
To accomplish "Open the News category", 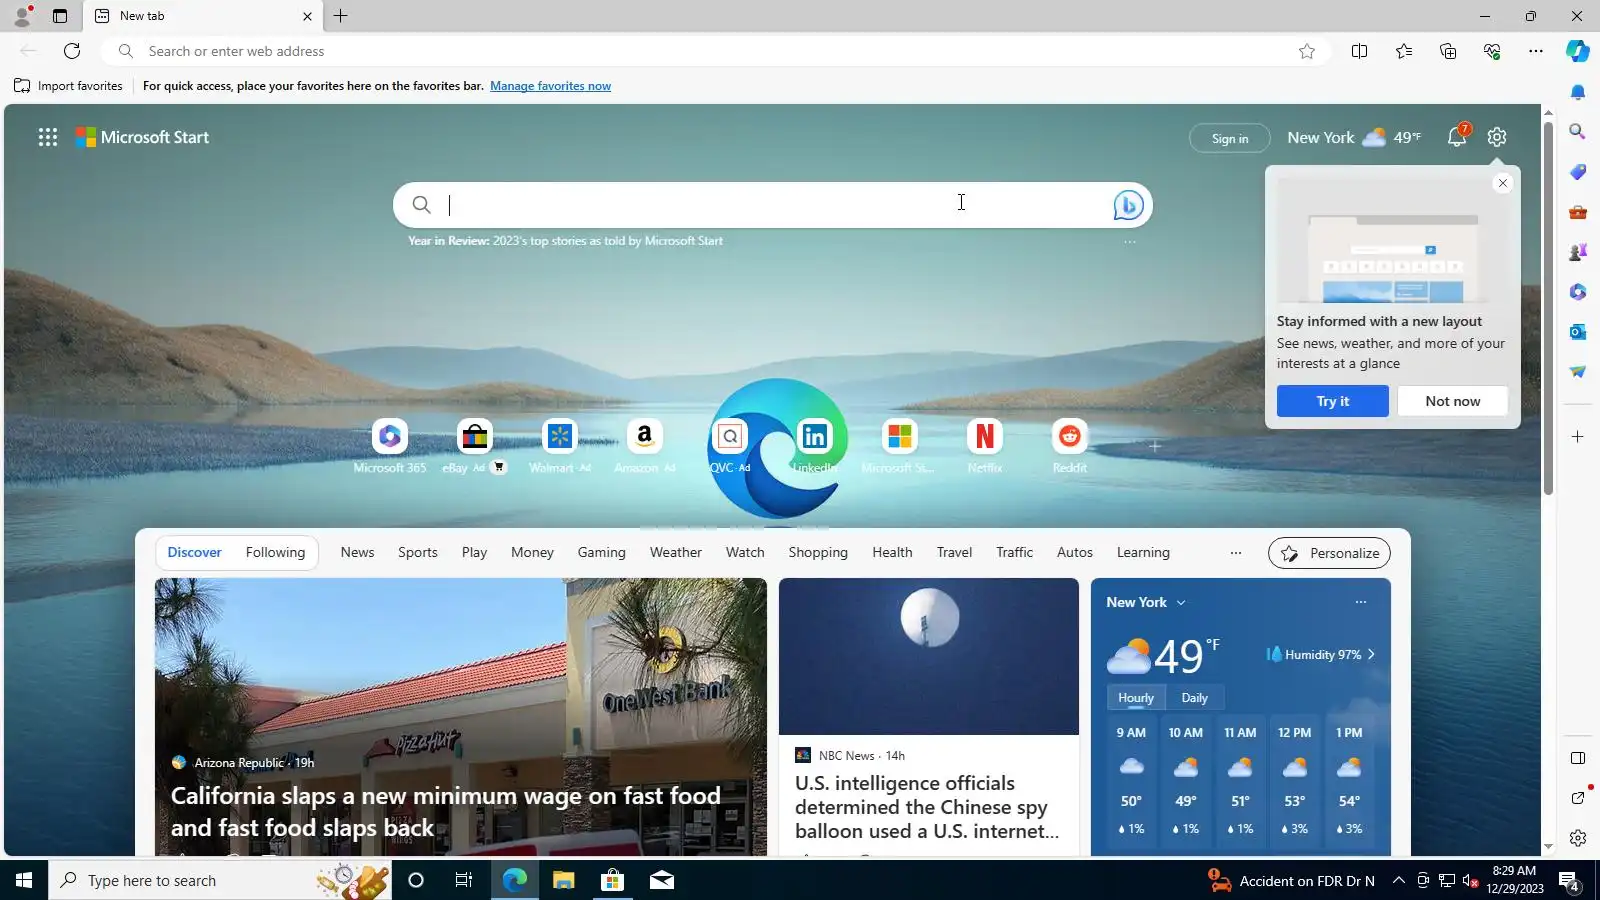I will coord(357,552).
